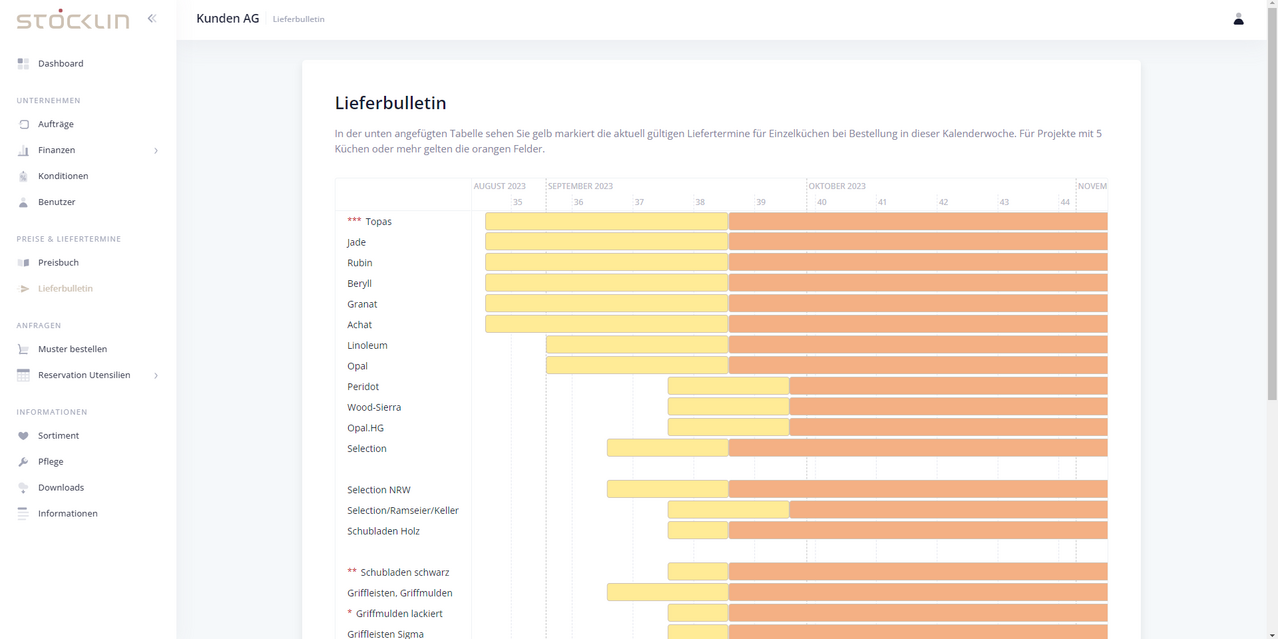The height and width of the screenshot is (639, 1278).
Task: Click Opal.HG row label
Action: coord(365,428)
